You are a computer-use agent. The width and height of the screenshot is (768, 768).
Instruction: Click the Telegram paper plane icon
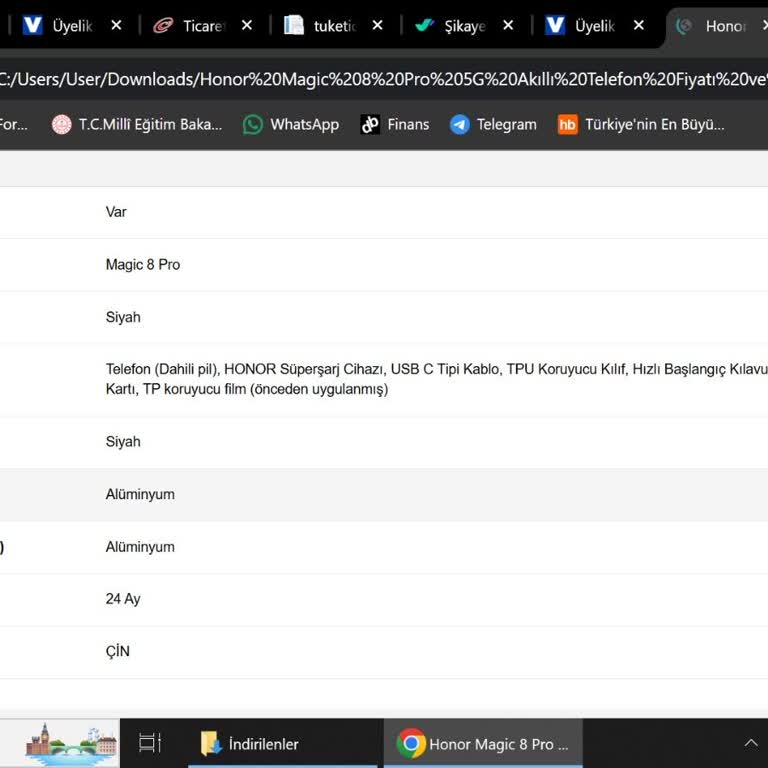(459, 124)
